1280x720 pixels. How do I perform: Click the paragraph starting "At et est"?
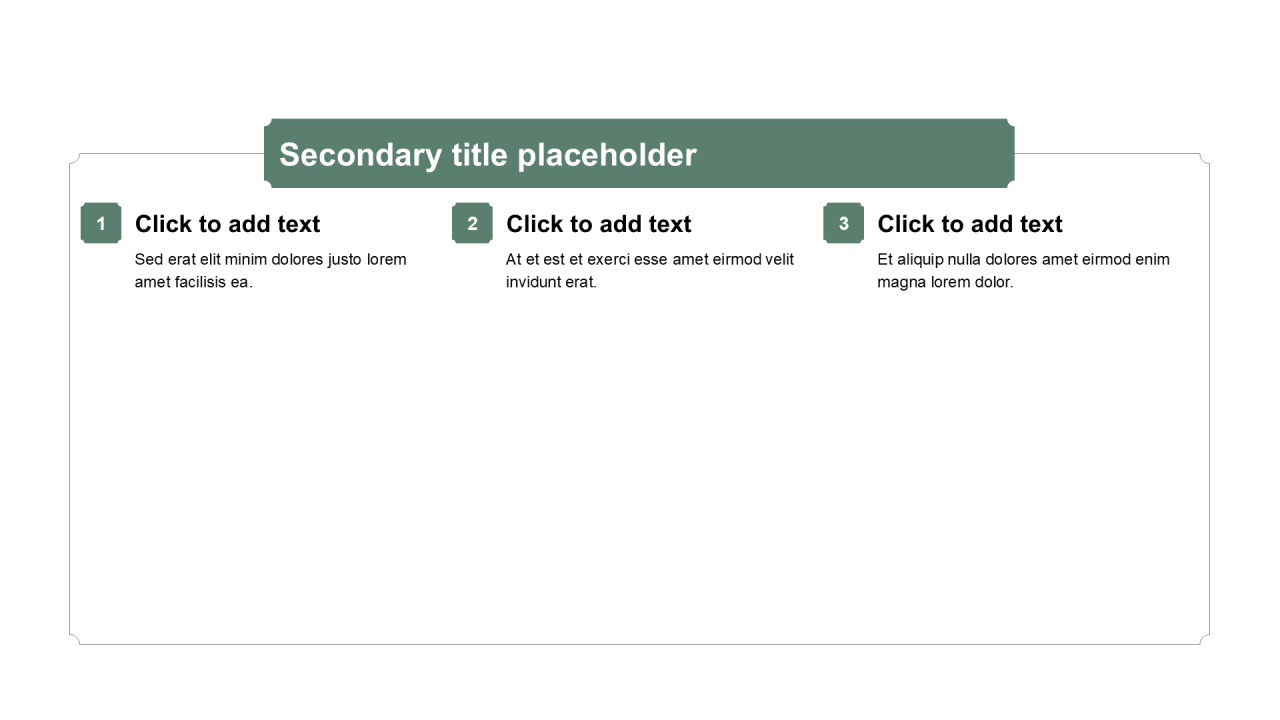coord(649,270)
